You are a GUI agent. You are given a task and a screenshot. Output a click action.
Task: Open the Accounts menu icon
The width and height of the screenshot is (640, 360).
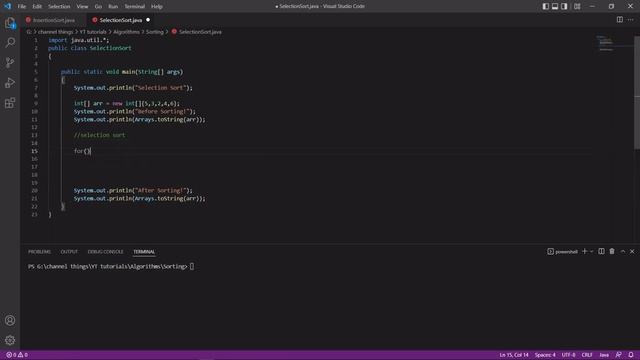10,320
